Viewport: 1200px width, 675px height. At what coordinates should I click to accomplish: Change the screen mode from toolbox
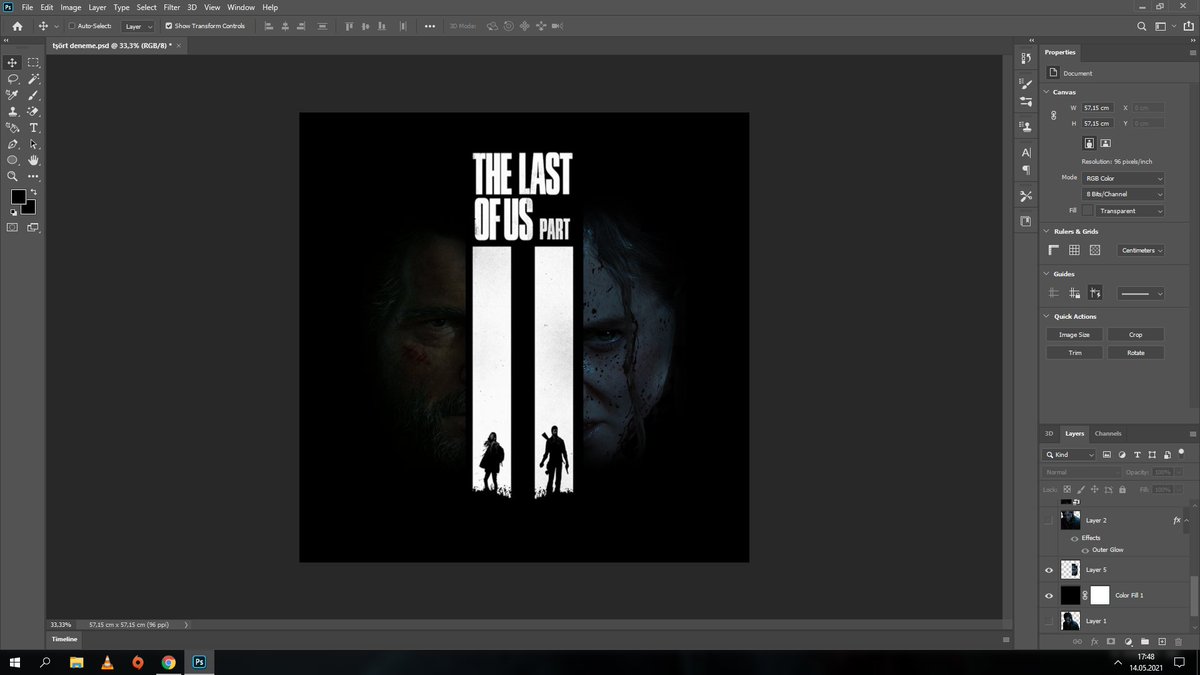pyautogui.click(x=33, y=228)
